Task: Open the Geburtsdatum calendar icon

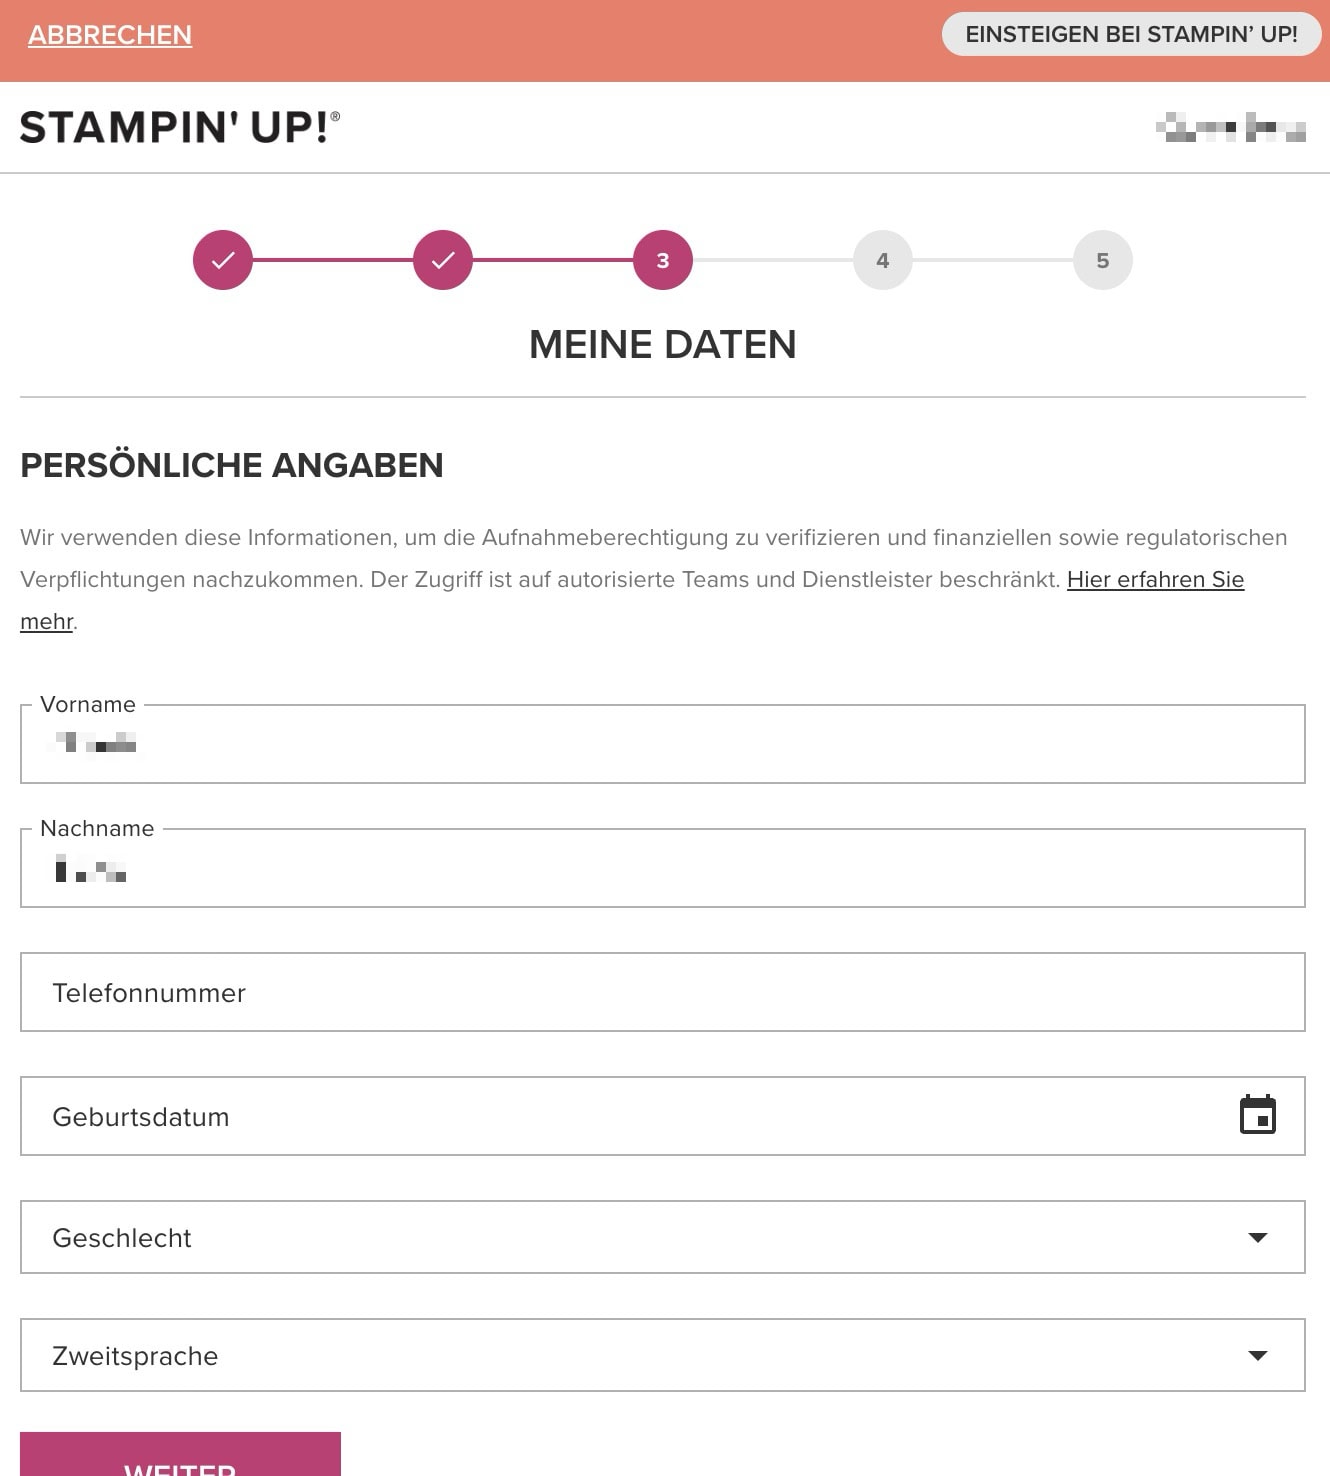Action: pyautogui.click(x=1257, y=1115)
